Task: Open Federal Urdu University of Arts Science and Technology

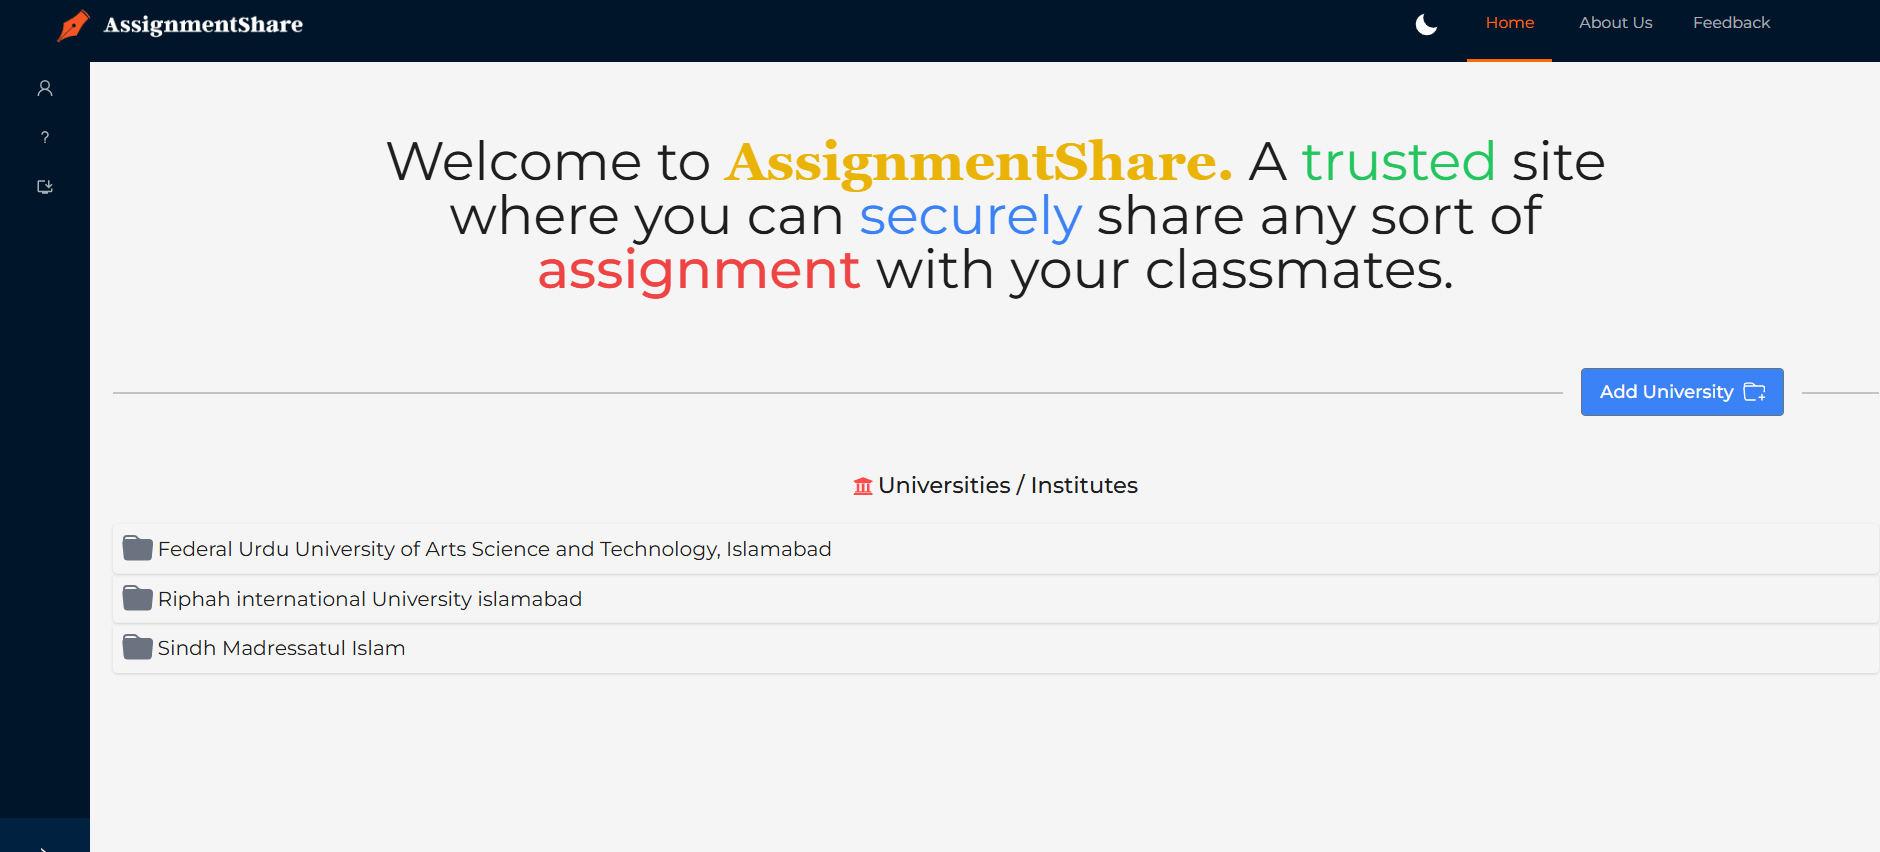Action: (x=494, y=549)
